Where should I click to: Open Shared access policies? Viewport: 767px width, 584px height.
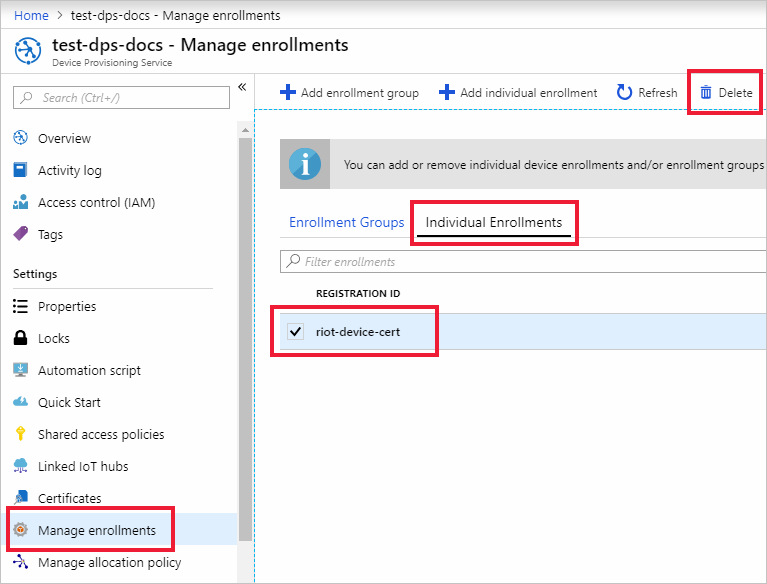pyautogui.click(x=101, y=434)
